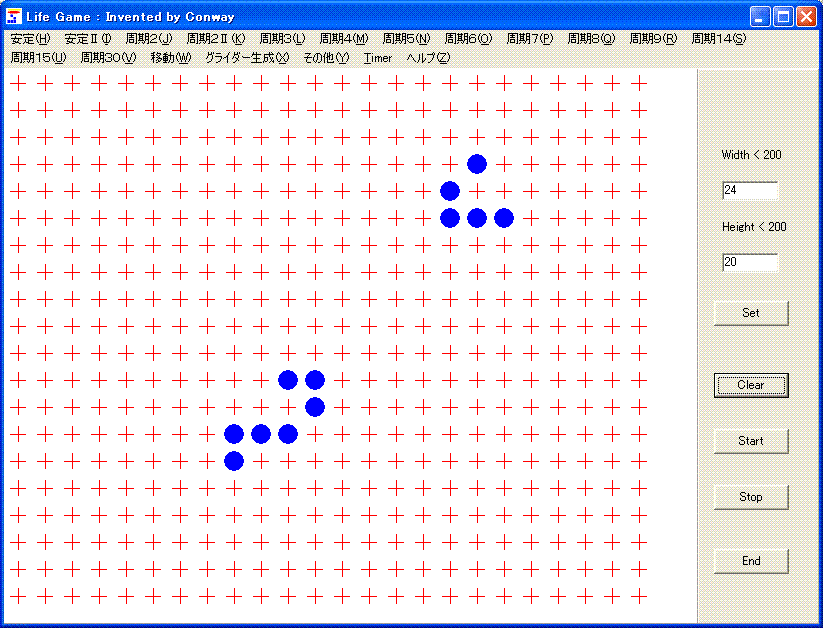823x628 pixels.
Task: Maximize the Life Game window
Action: click(x=783, y=17)
